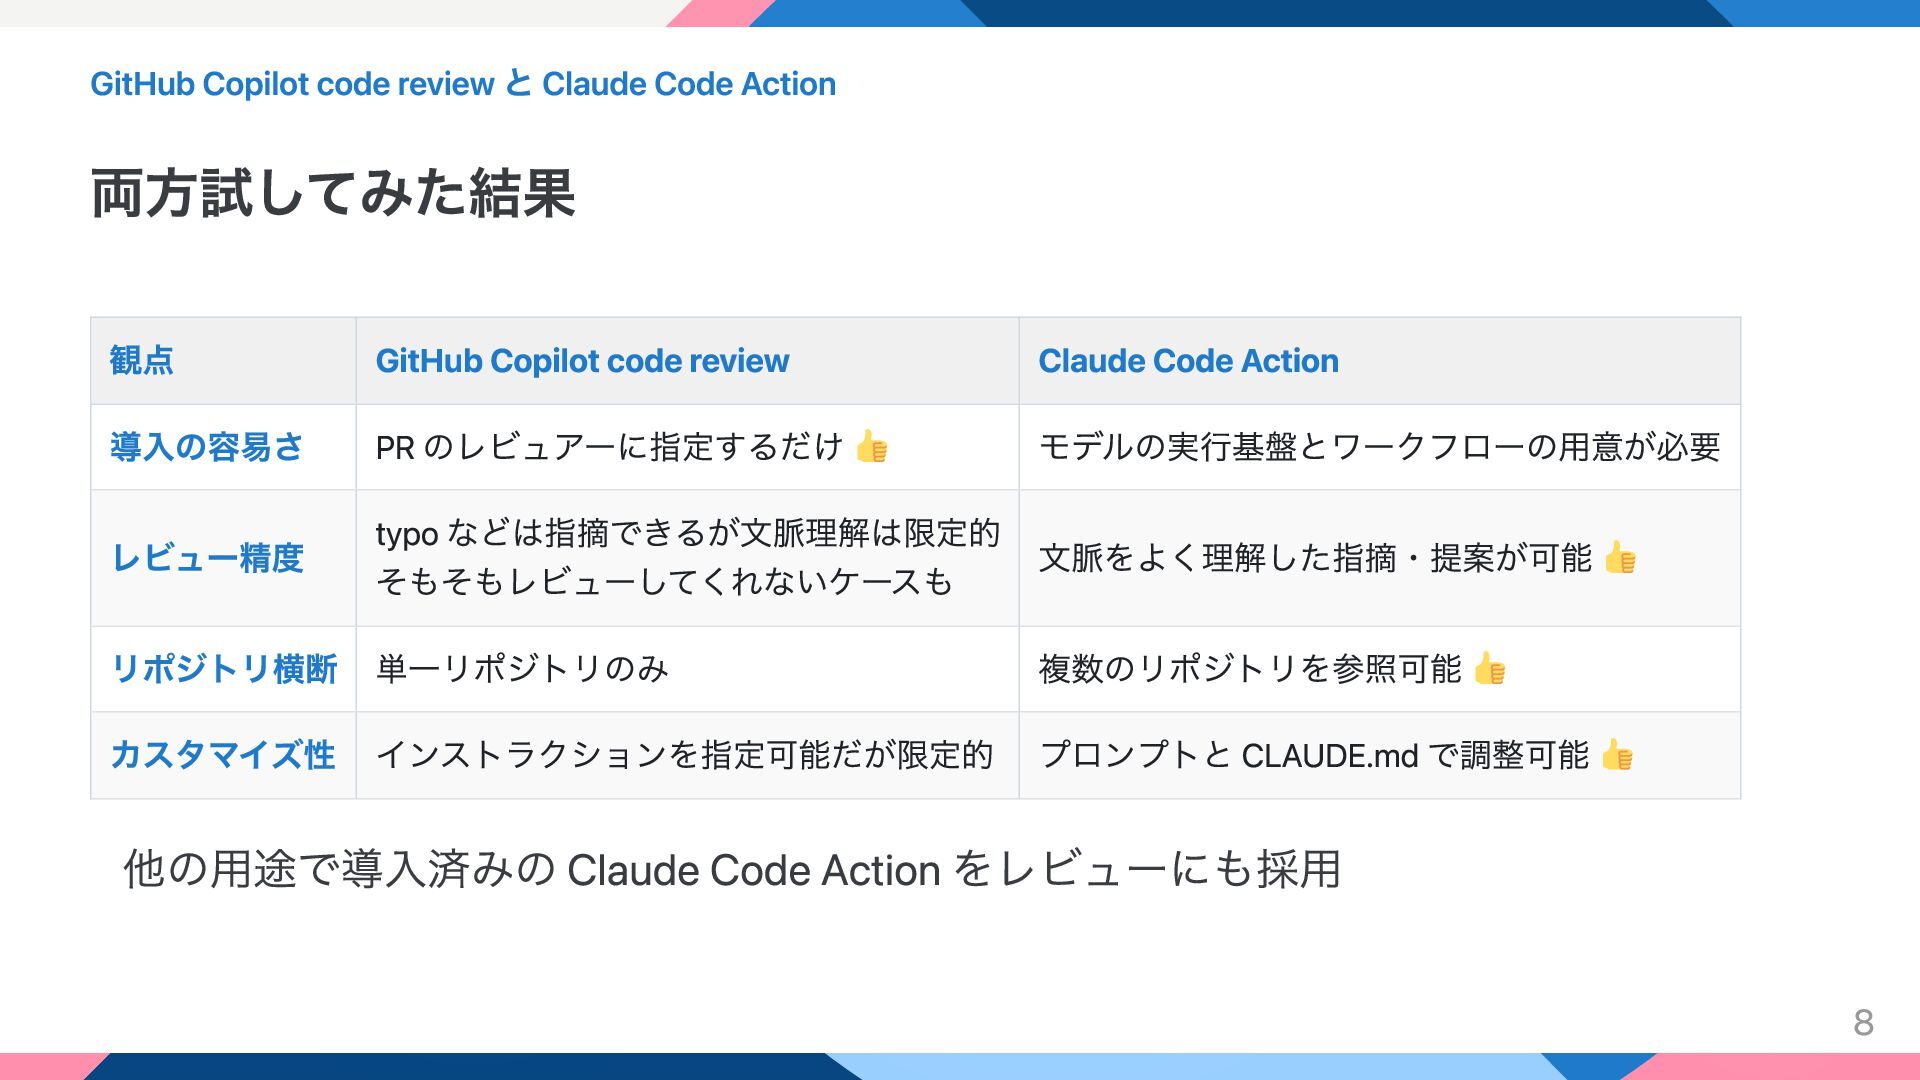
Task: Click the カスタマイズ性 row label
Action: click(x=222, y=754)
